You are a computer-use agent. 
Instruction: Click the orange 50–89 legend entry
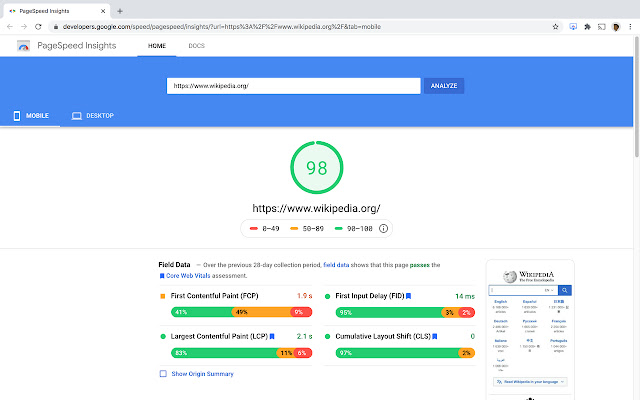point(307,229)
